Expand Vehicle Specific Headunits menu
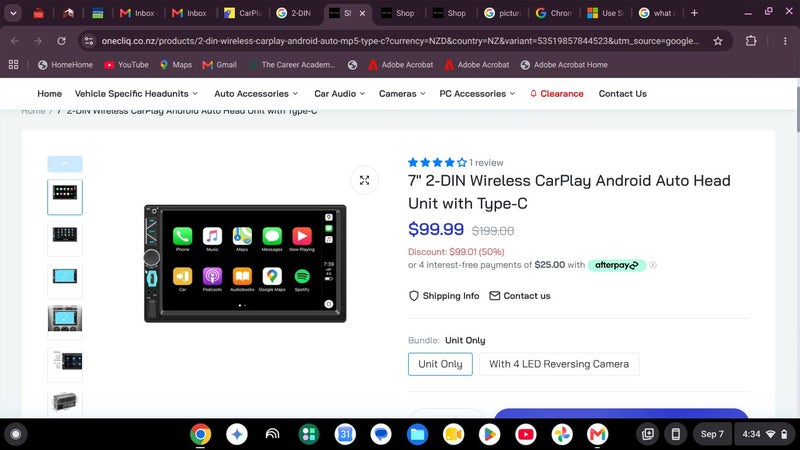Viewport: 800px width, 450px height. pyautogui.click(x=136, y=94)
